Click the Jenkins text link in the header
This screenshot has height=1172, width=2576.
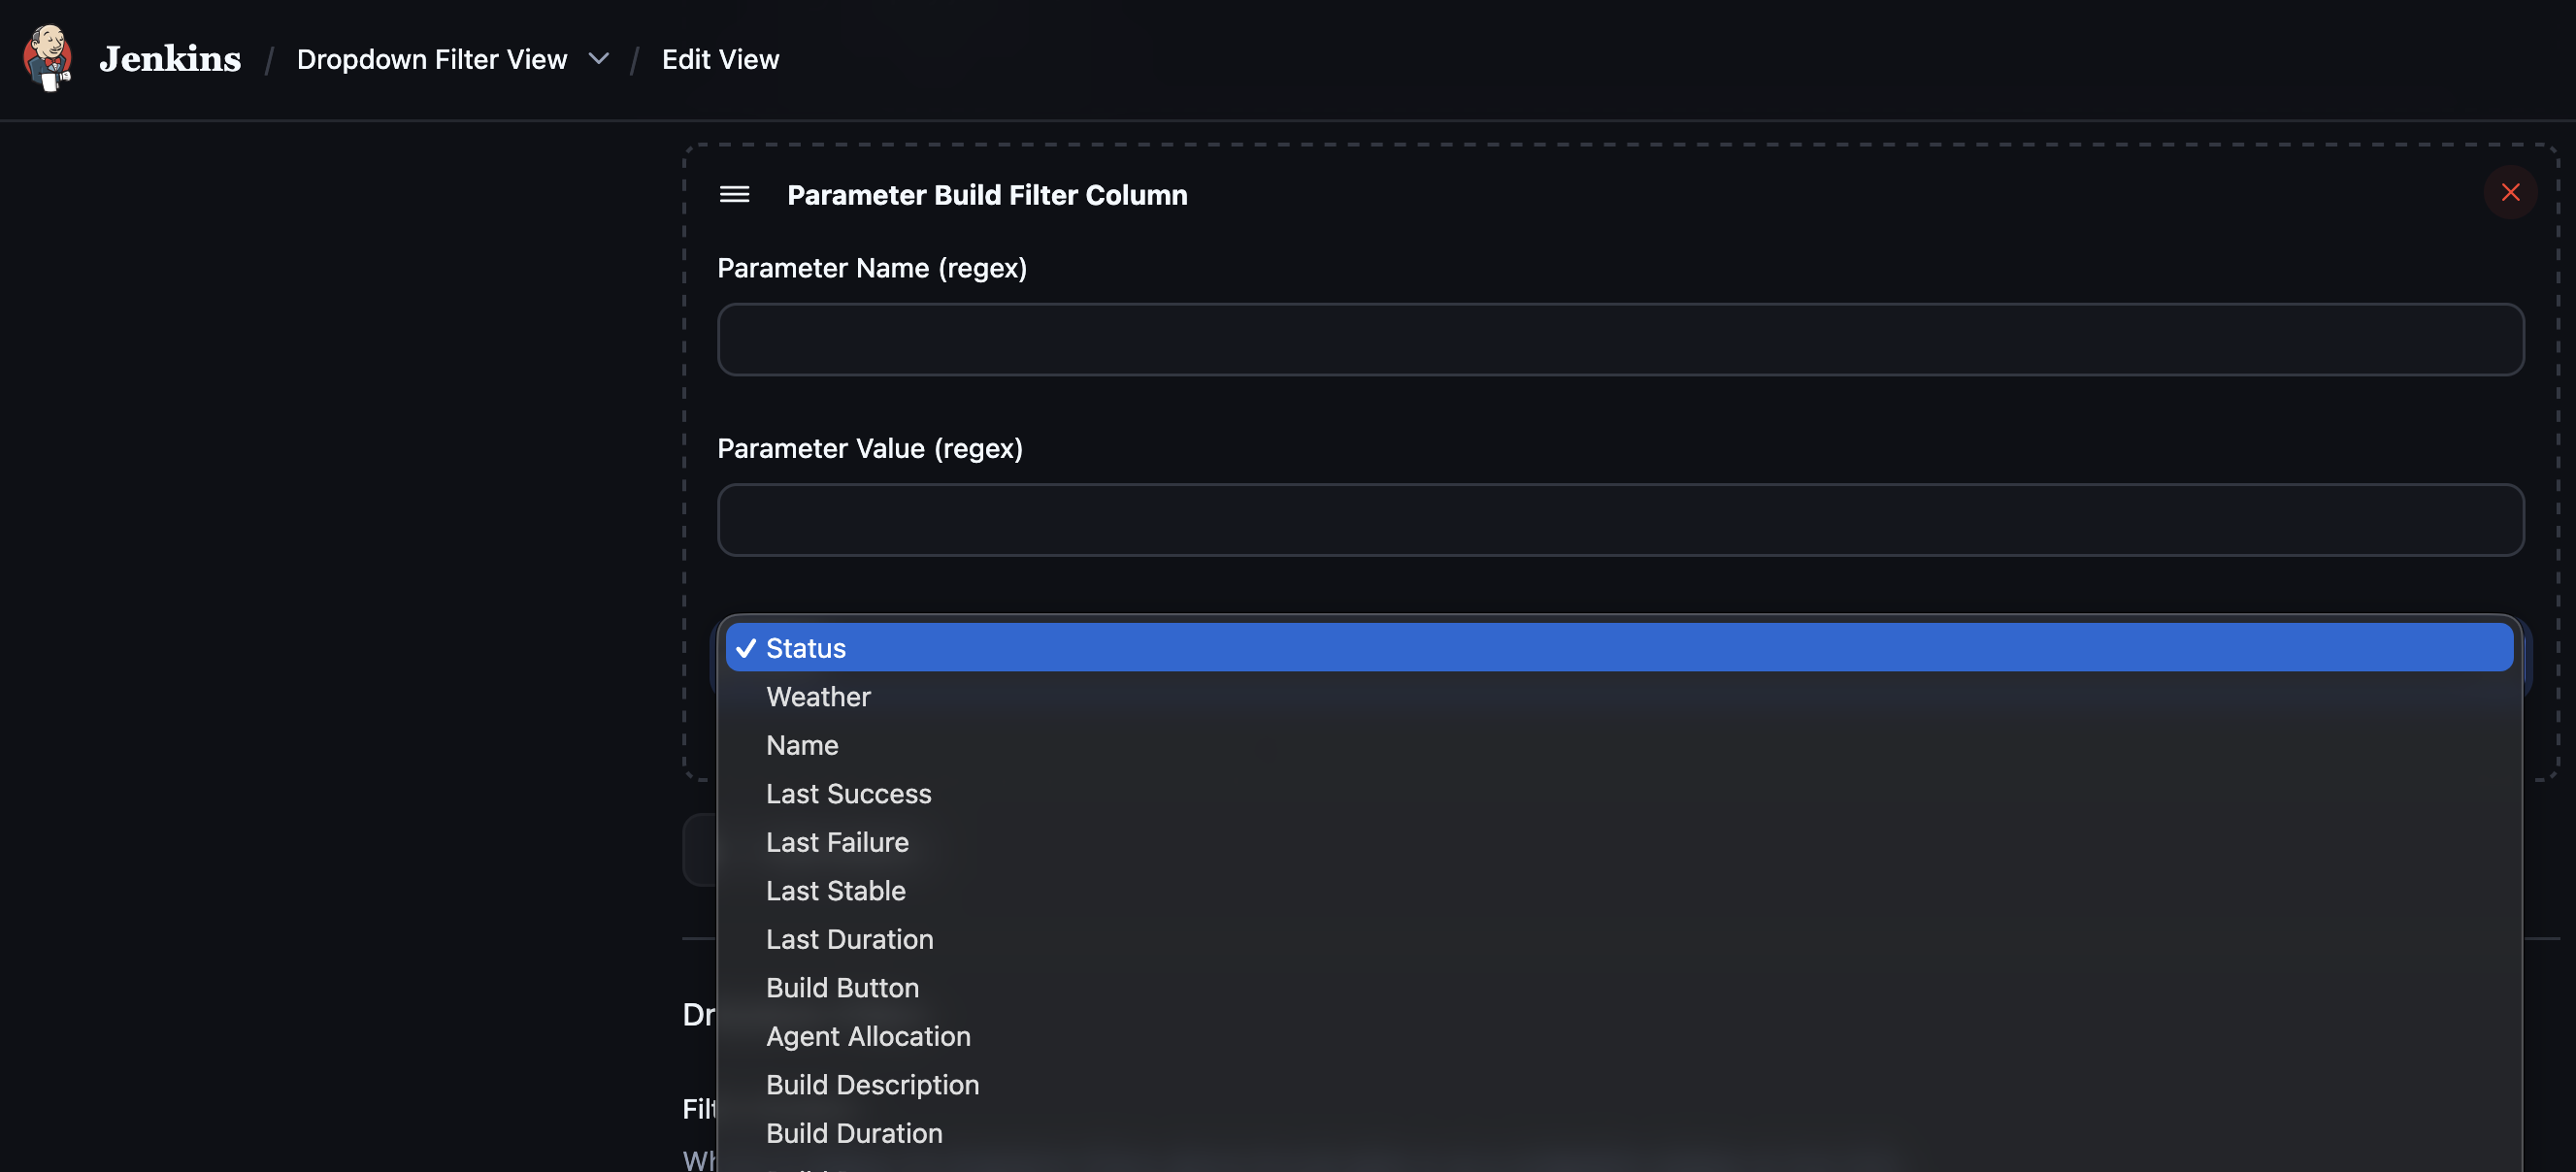coord(169,58)
